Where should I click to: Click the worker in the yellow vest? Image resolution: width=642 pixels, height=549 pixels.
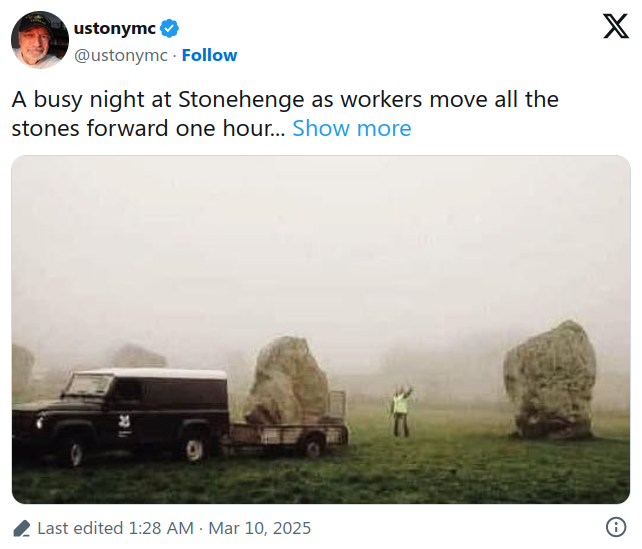pyautogui.click(x=401, y=409)
